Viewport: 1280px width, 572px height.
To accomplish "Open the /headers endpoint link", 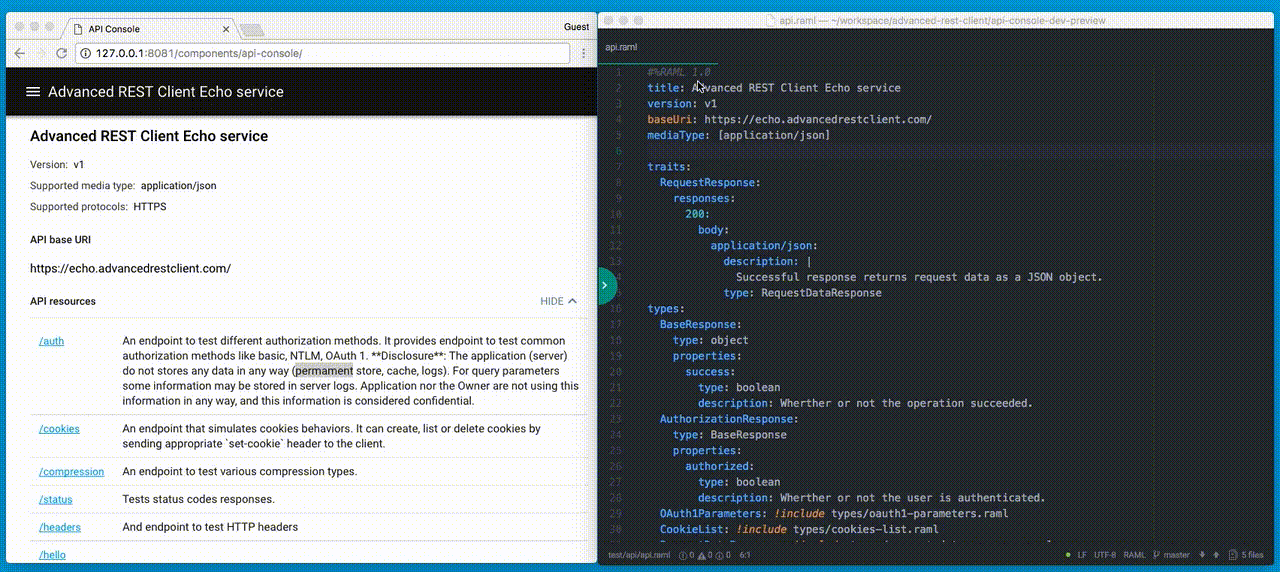I will coord(60,527).
